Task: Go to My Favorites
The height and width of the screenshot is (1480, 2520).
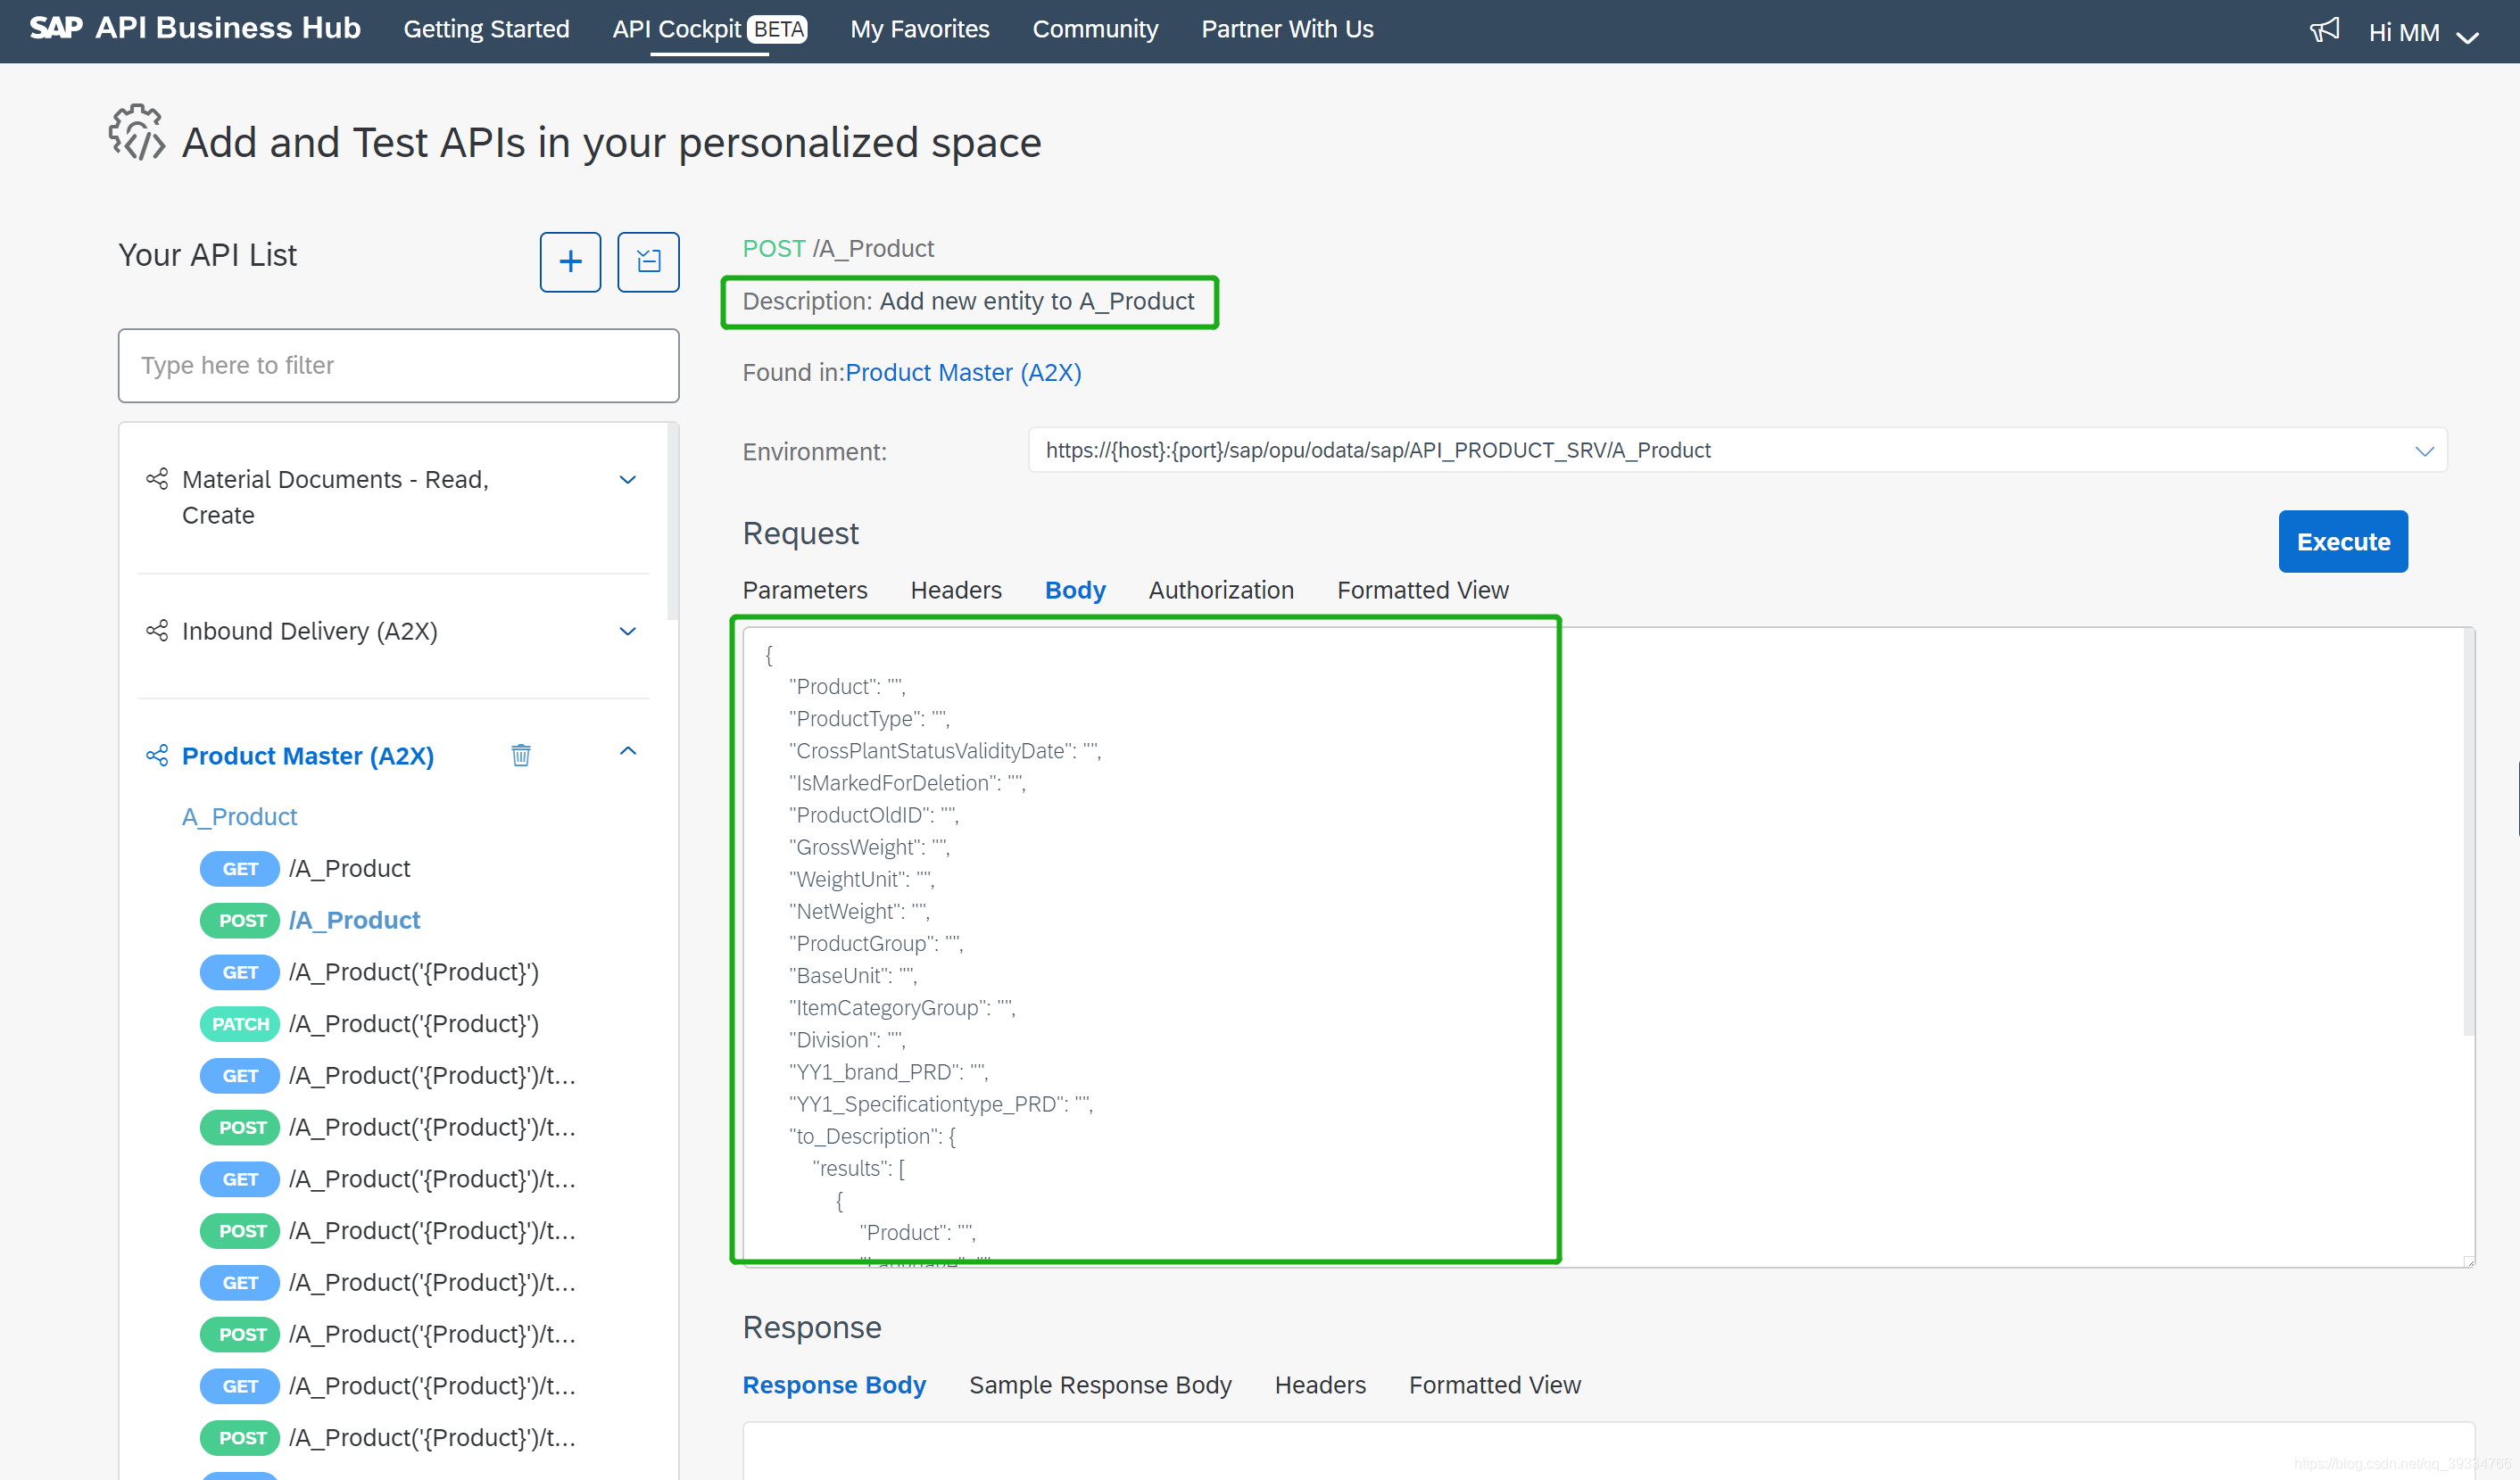Action: point(919,29)
